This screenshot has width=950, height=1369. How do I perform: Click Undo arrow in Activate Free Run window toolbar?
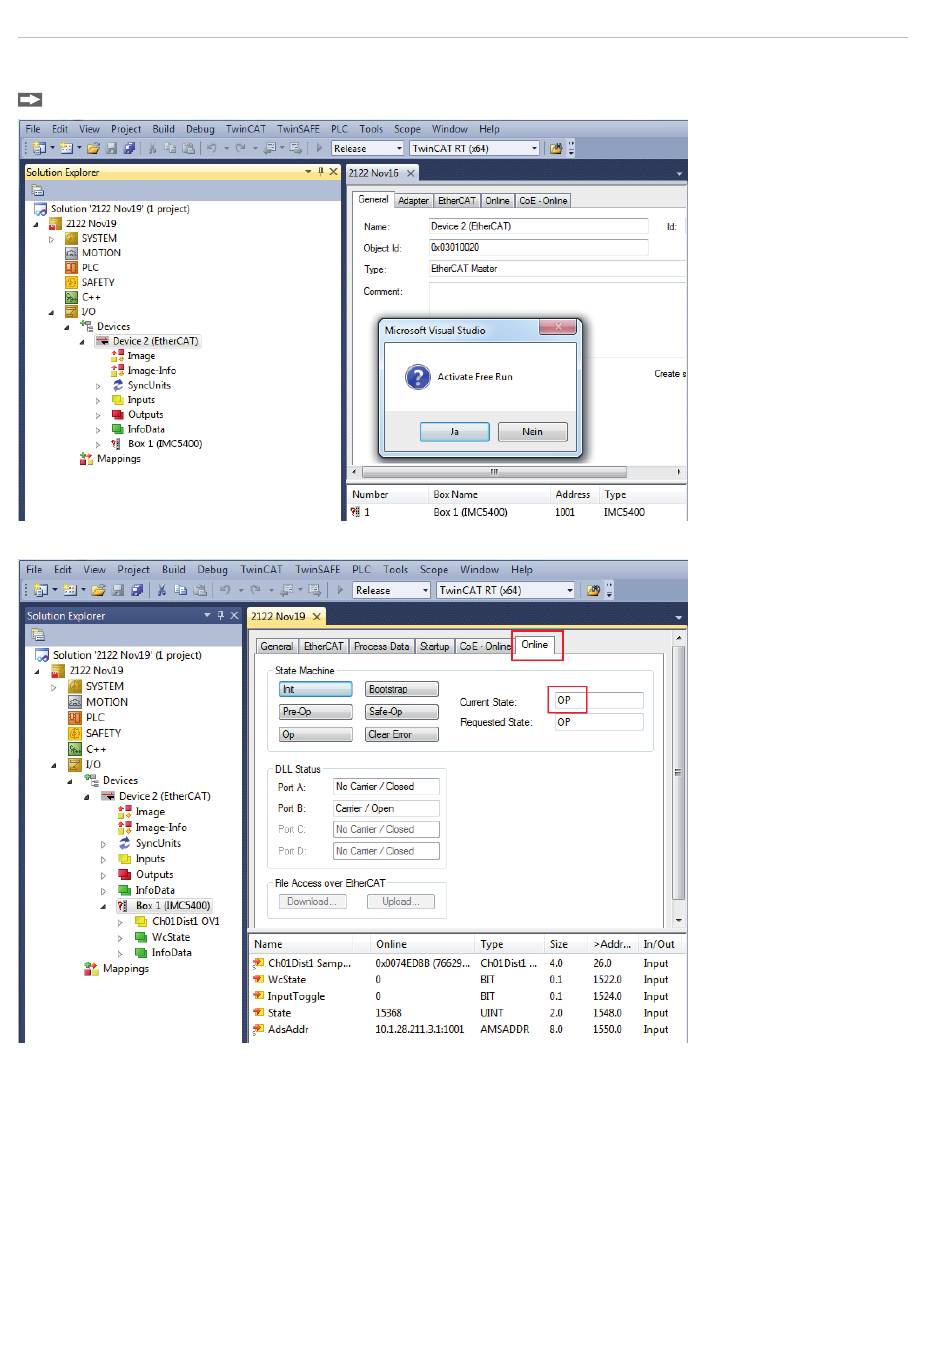pos(212,148)
